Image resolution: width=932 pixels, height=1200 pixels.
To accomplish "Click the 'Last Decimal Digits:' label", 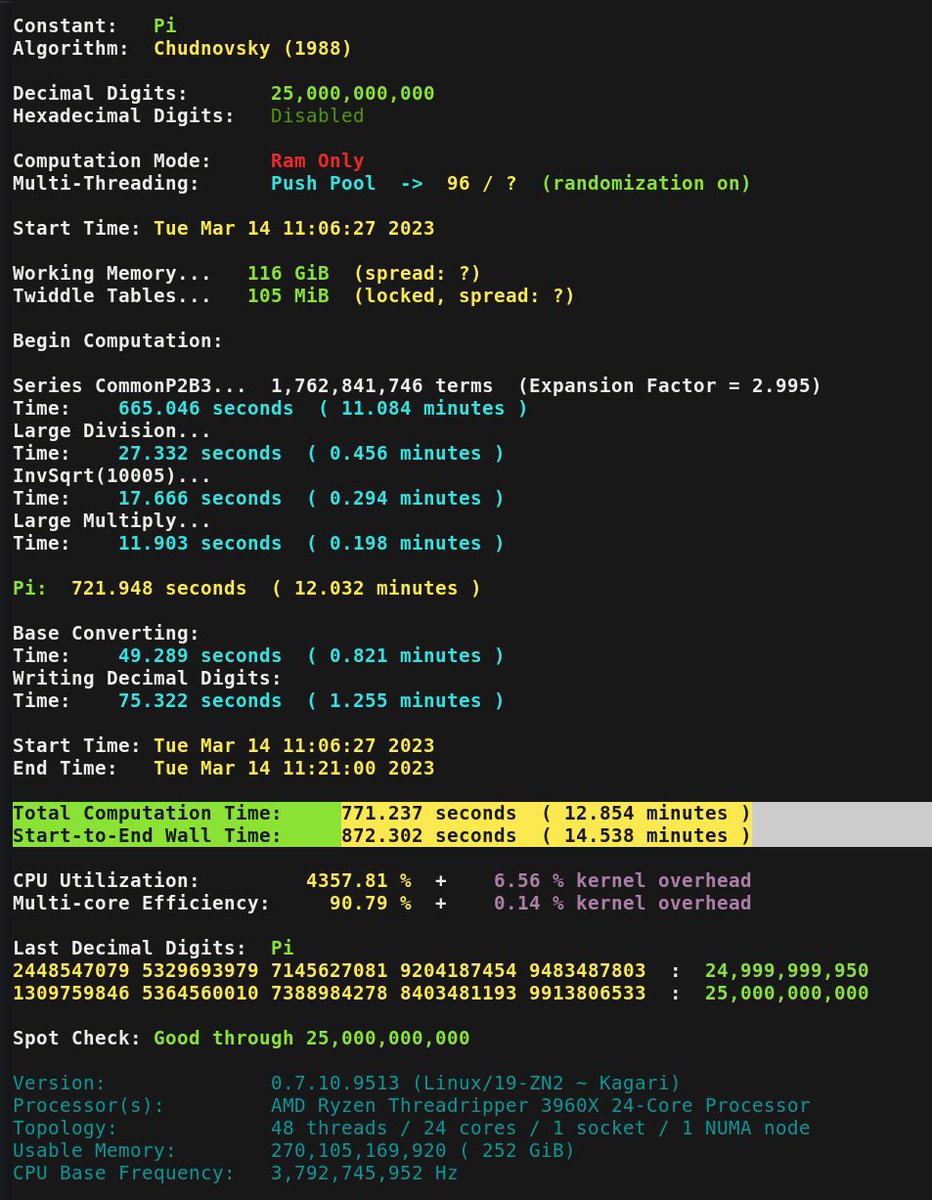I will (129, 948).
